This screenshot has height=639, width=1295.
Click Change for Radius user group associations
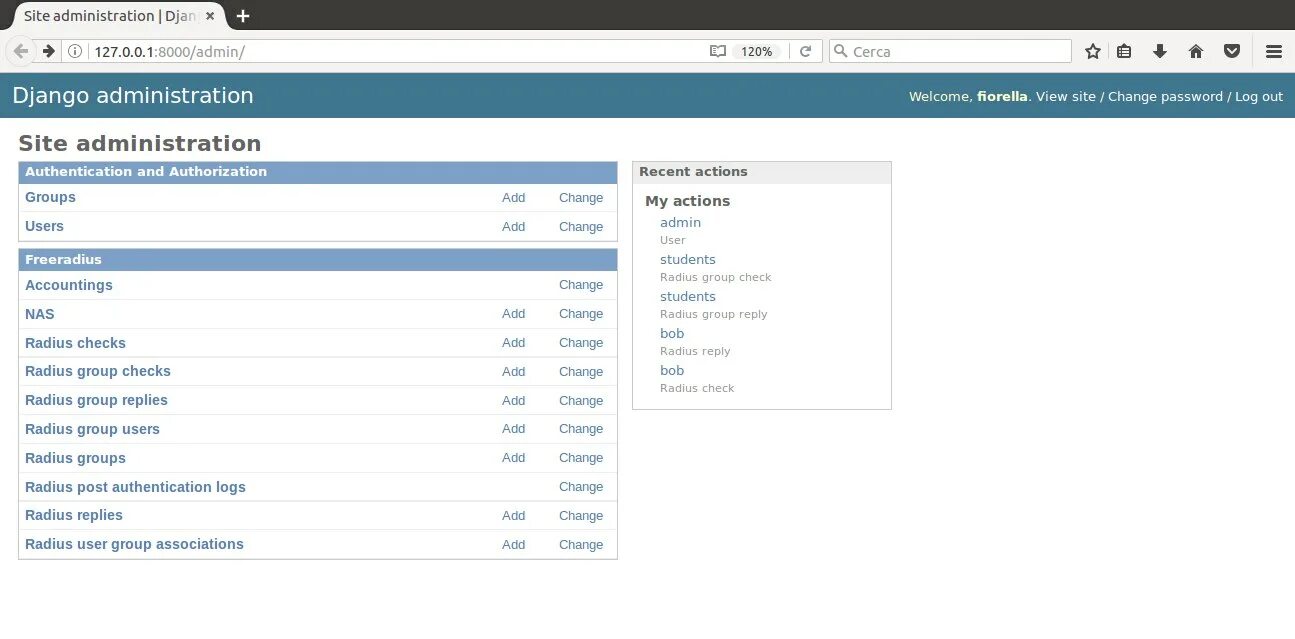click(581, 545)
